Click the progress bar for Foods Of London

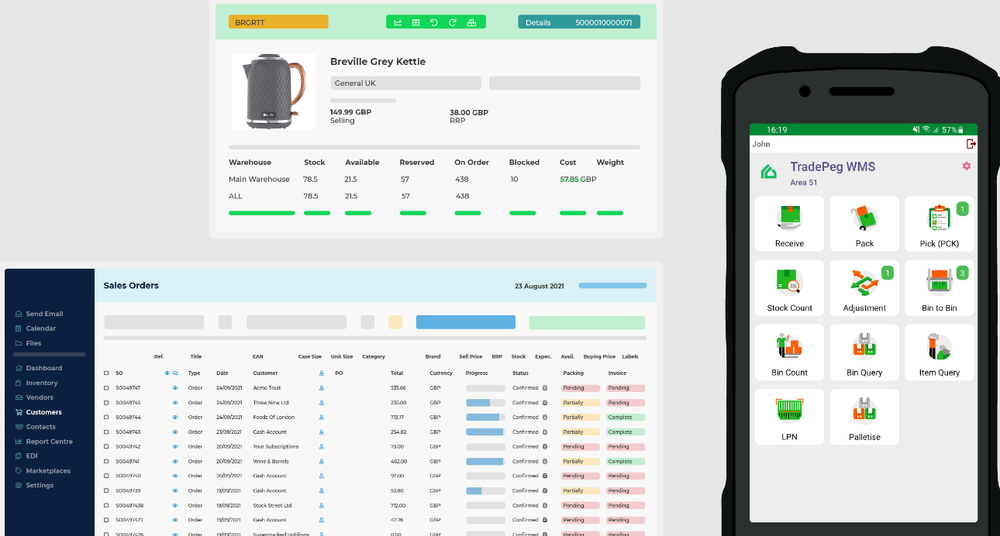(x=485, y=417)
